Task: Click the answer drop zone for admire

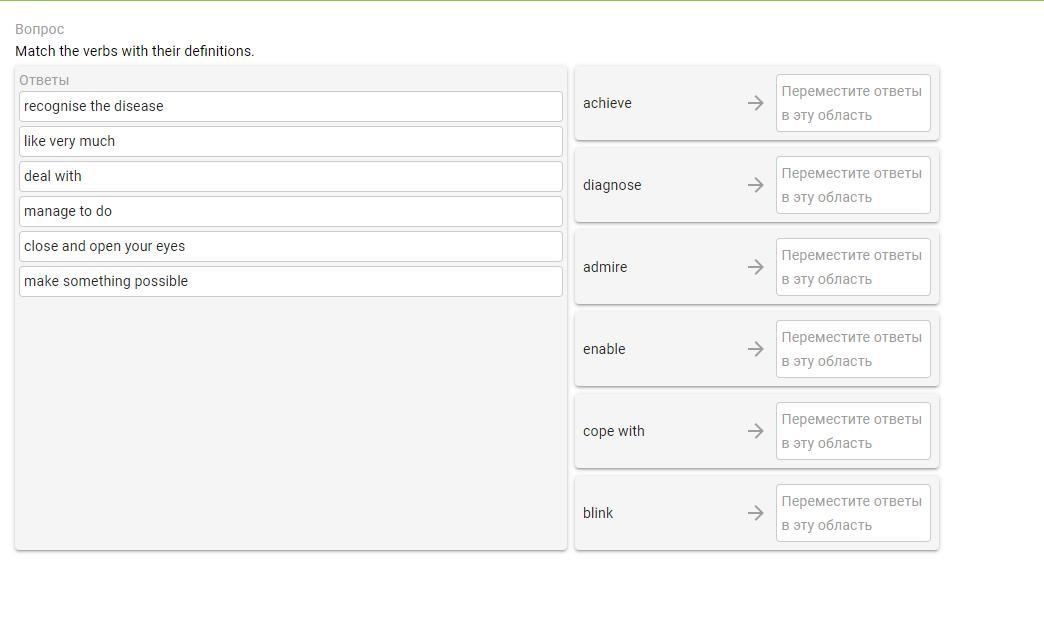Action: (x=853, y=267)
